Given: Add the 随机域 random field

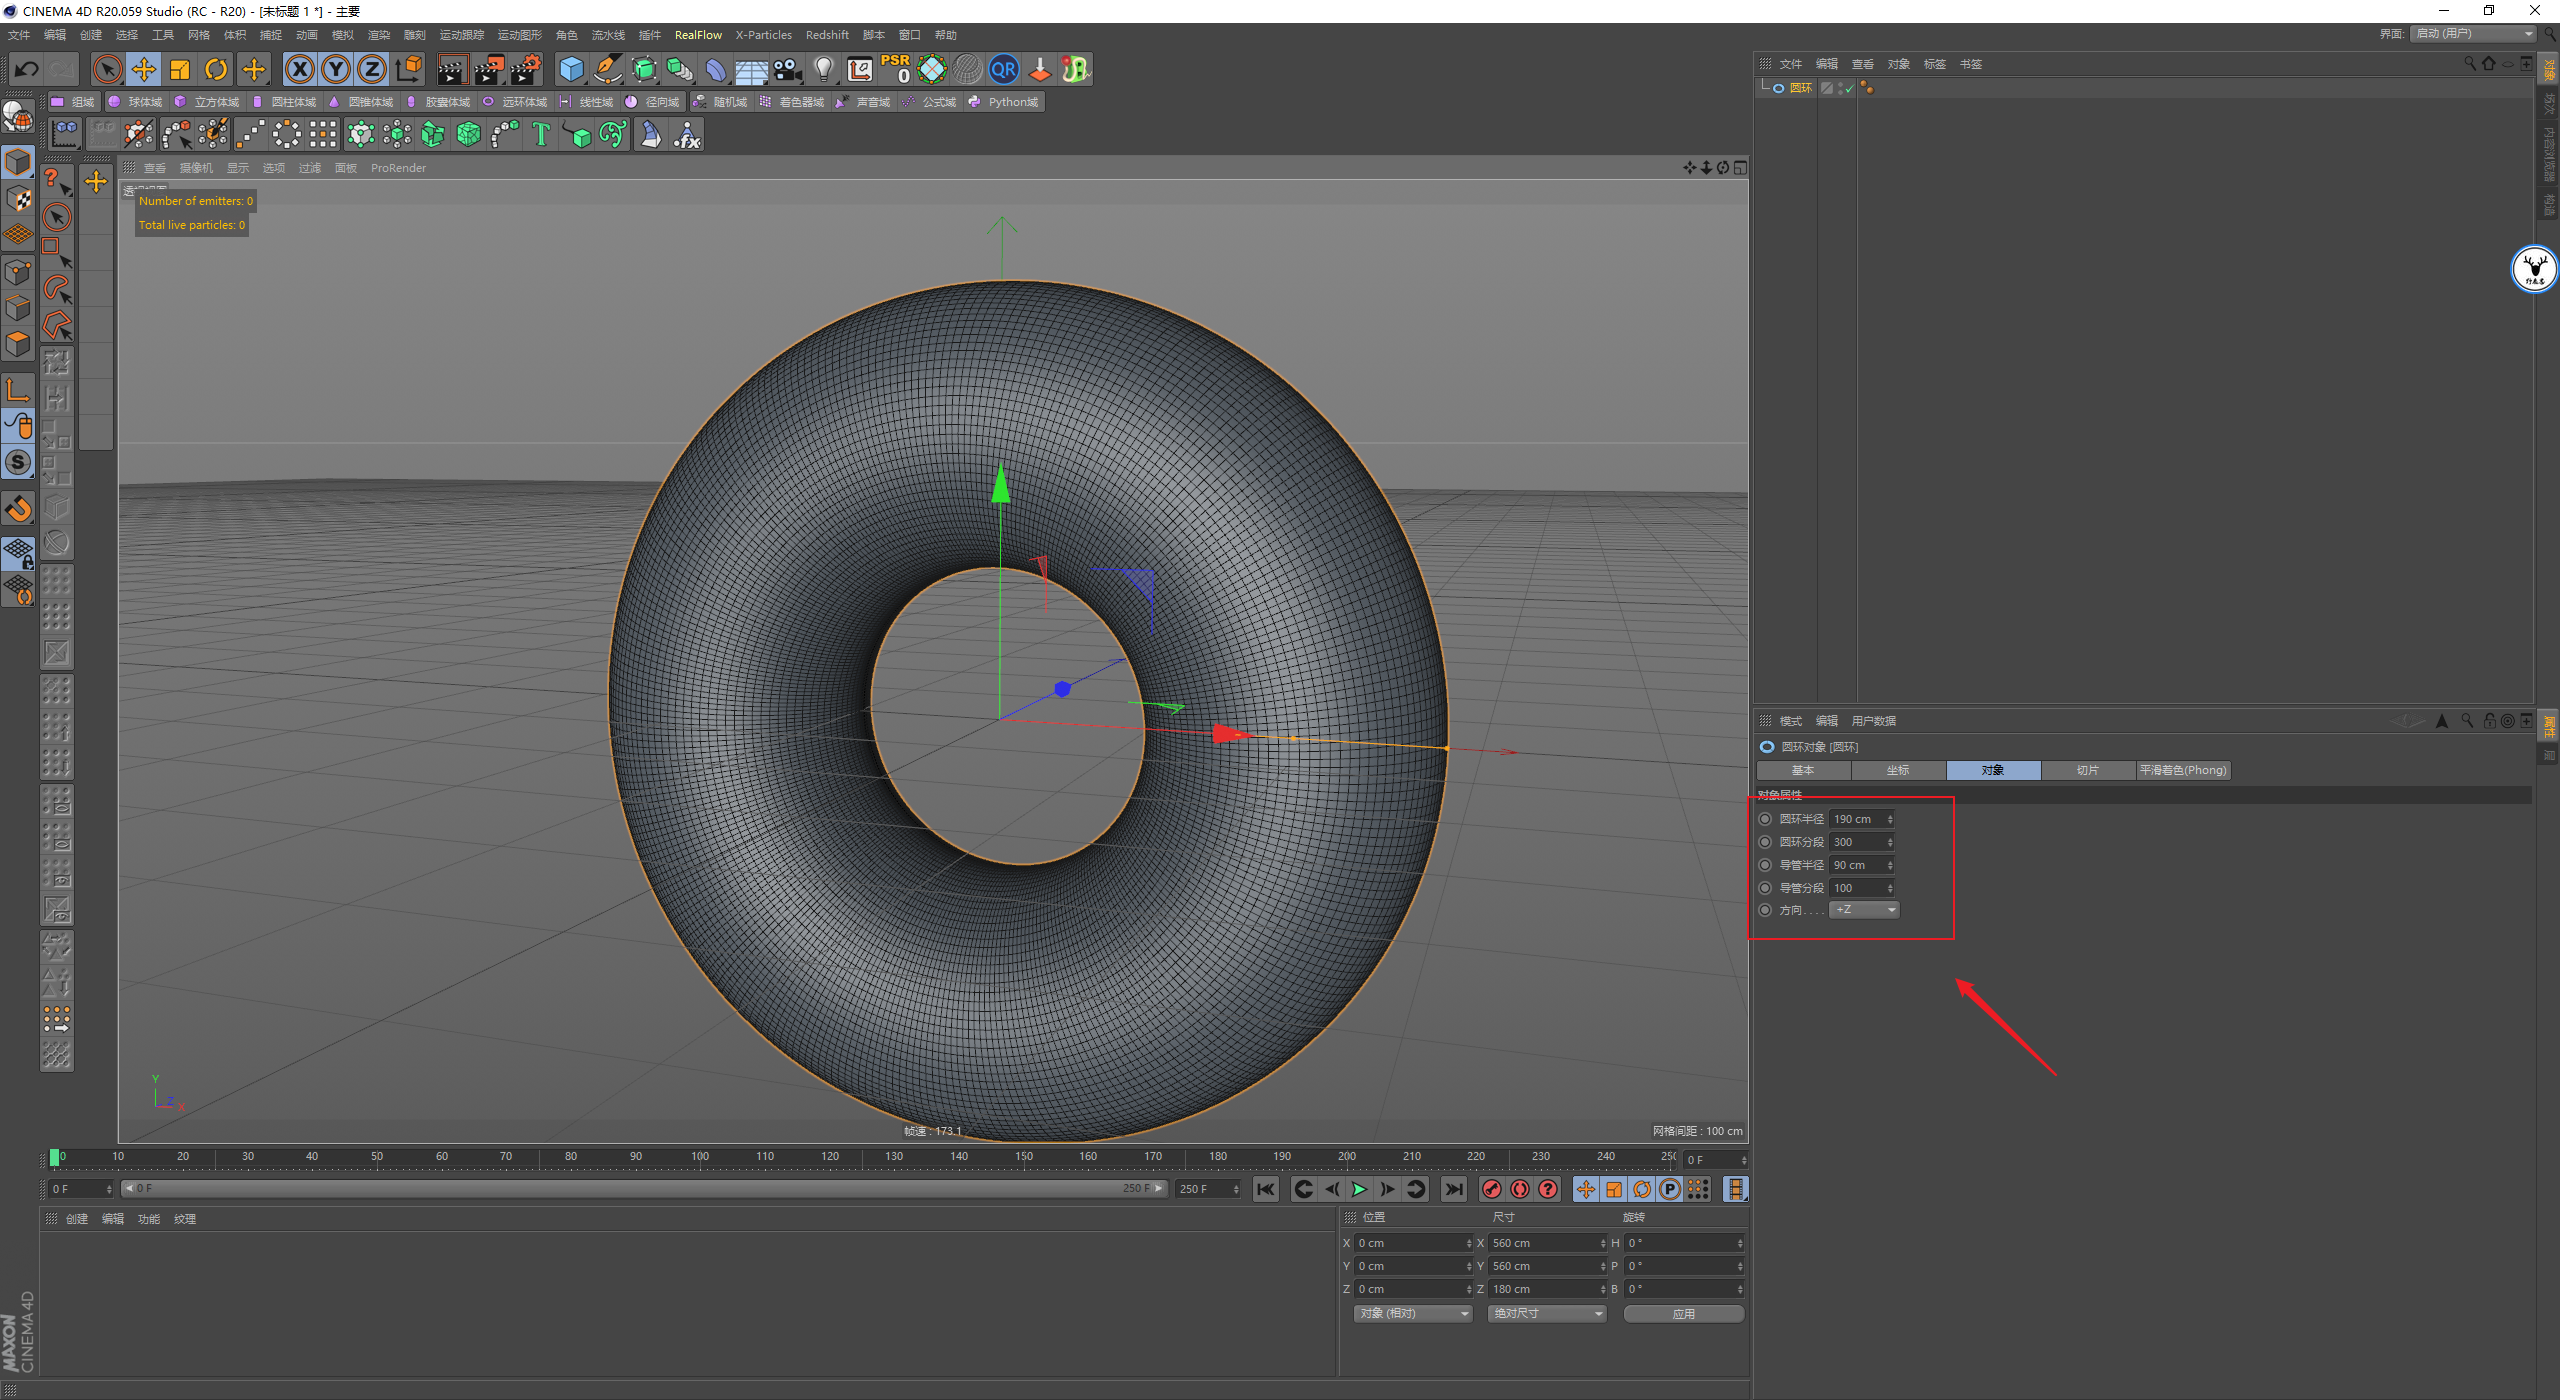Looking at the screenshot, I should 720,102.
